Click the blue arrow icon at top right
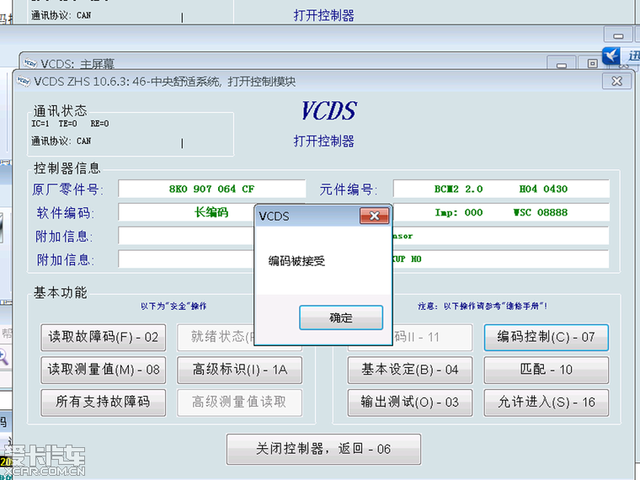 click(614, 56)
